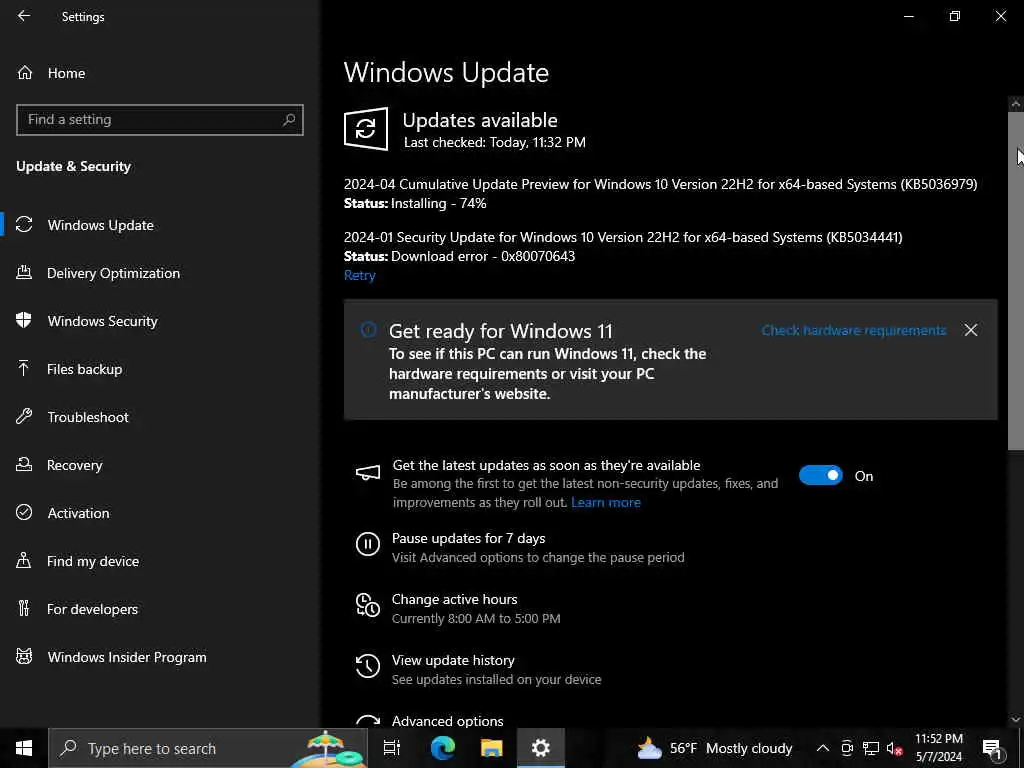This screenshot has width=1024, height=768.
Task: Click the Pause updates icon
Action: (x=368, y=543)
